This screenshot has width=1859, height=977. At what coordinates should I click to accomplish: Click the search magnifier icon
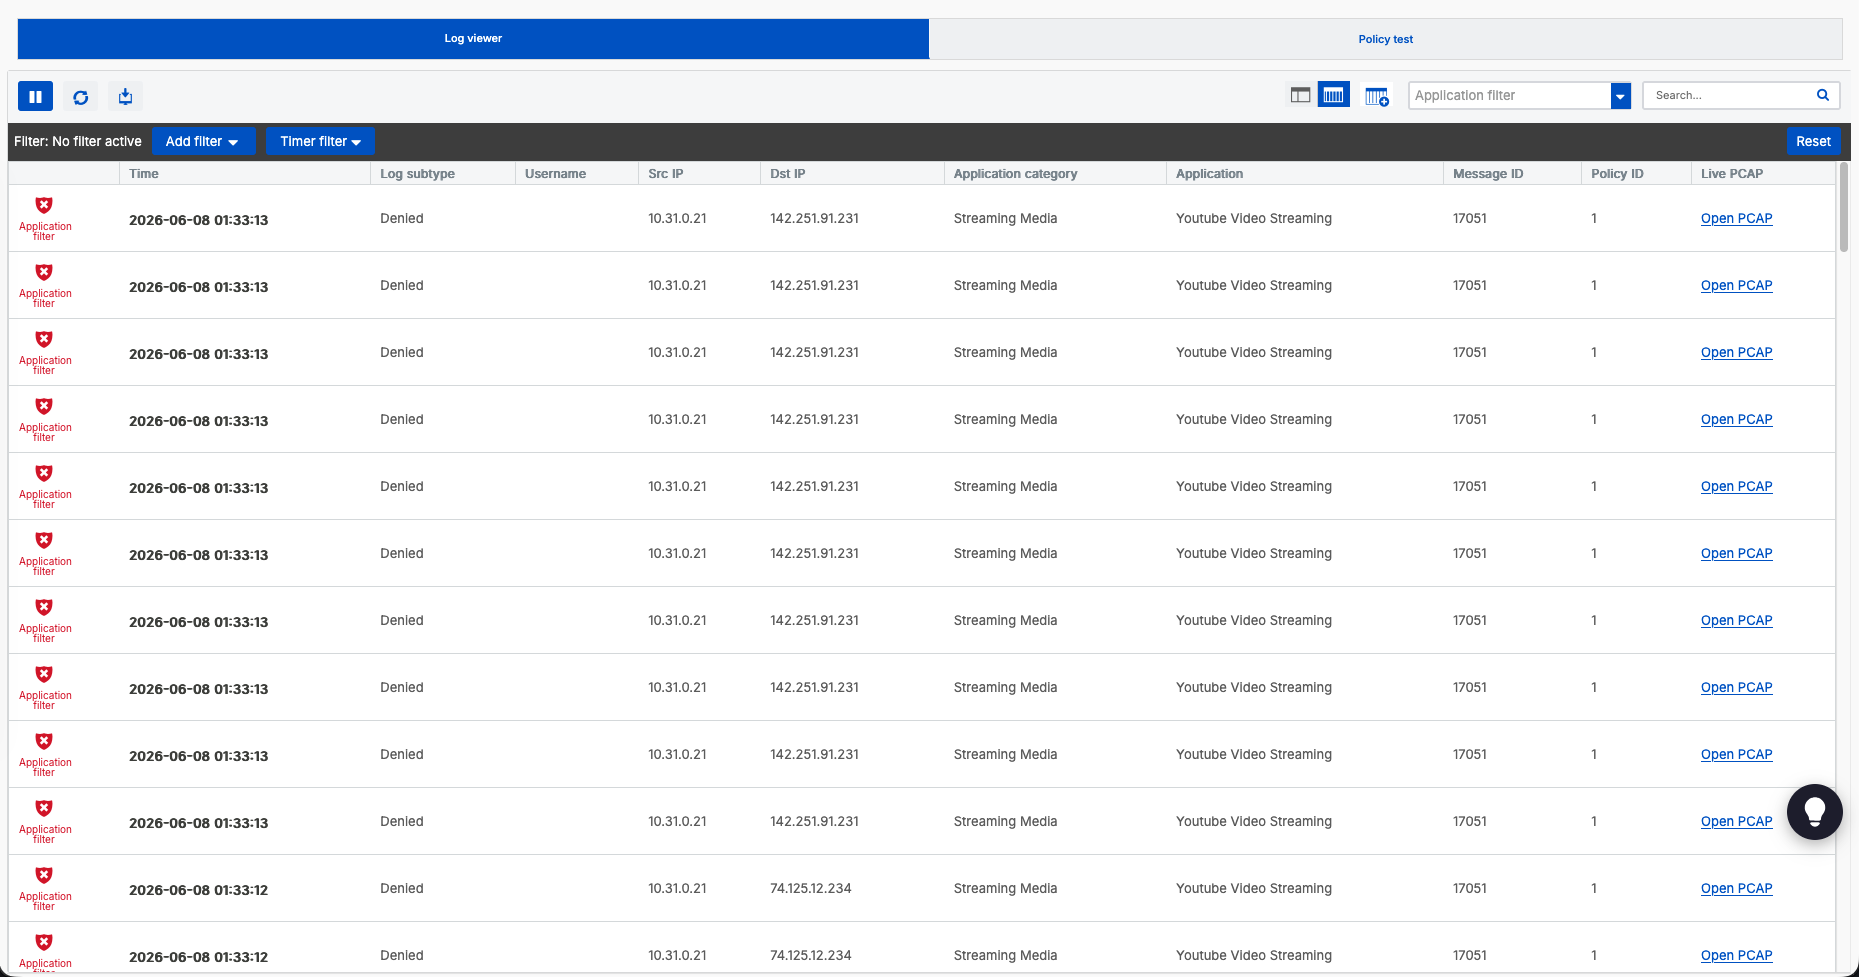[1822, 95]
